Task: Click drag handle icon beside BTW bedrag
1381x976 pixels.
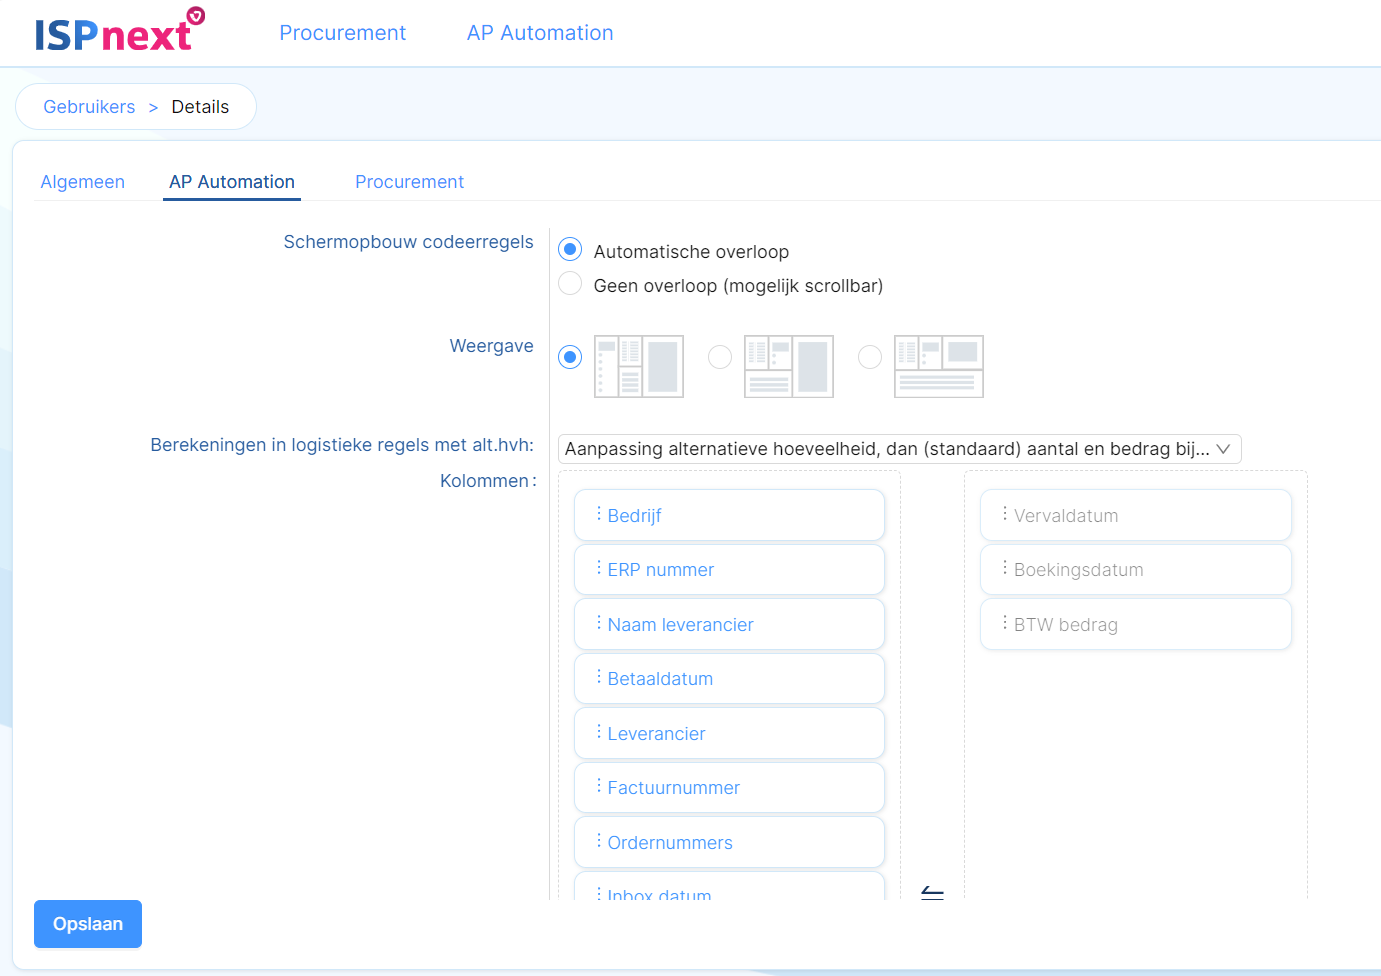Action: click(1005, 623)
